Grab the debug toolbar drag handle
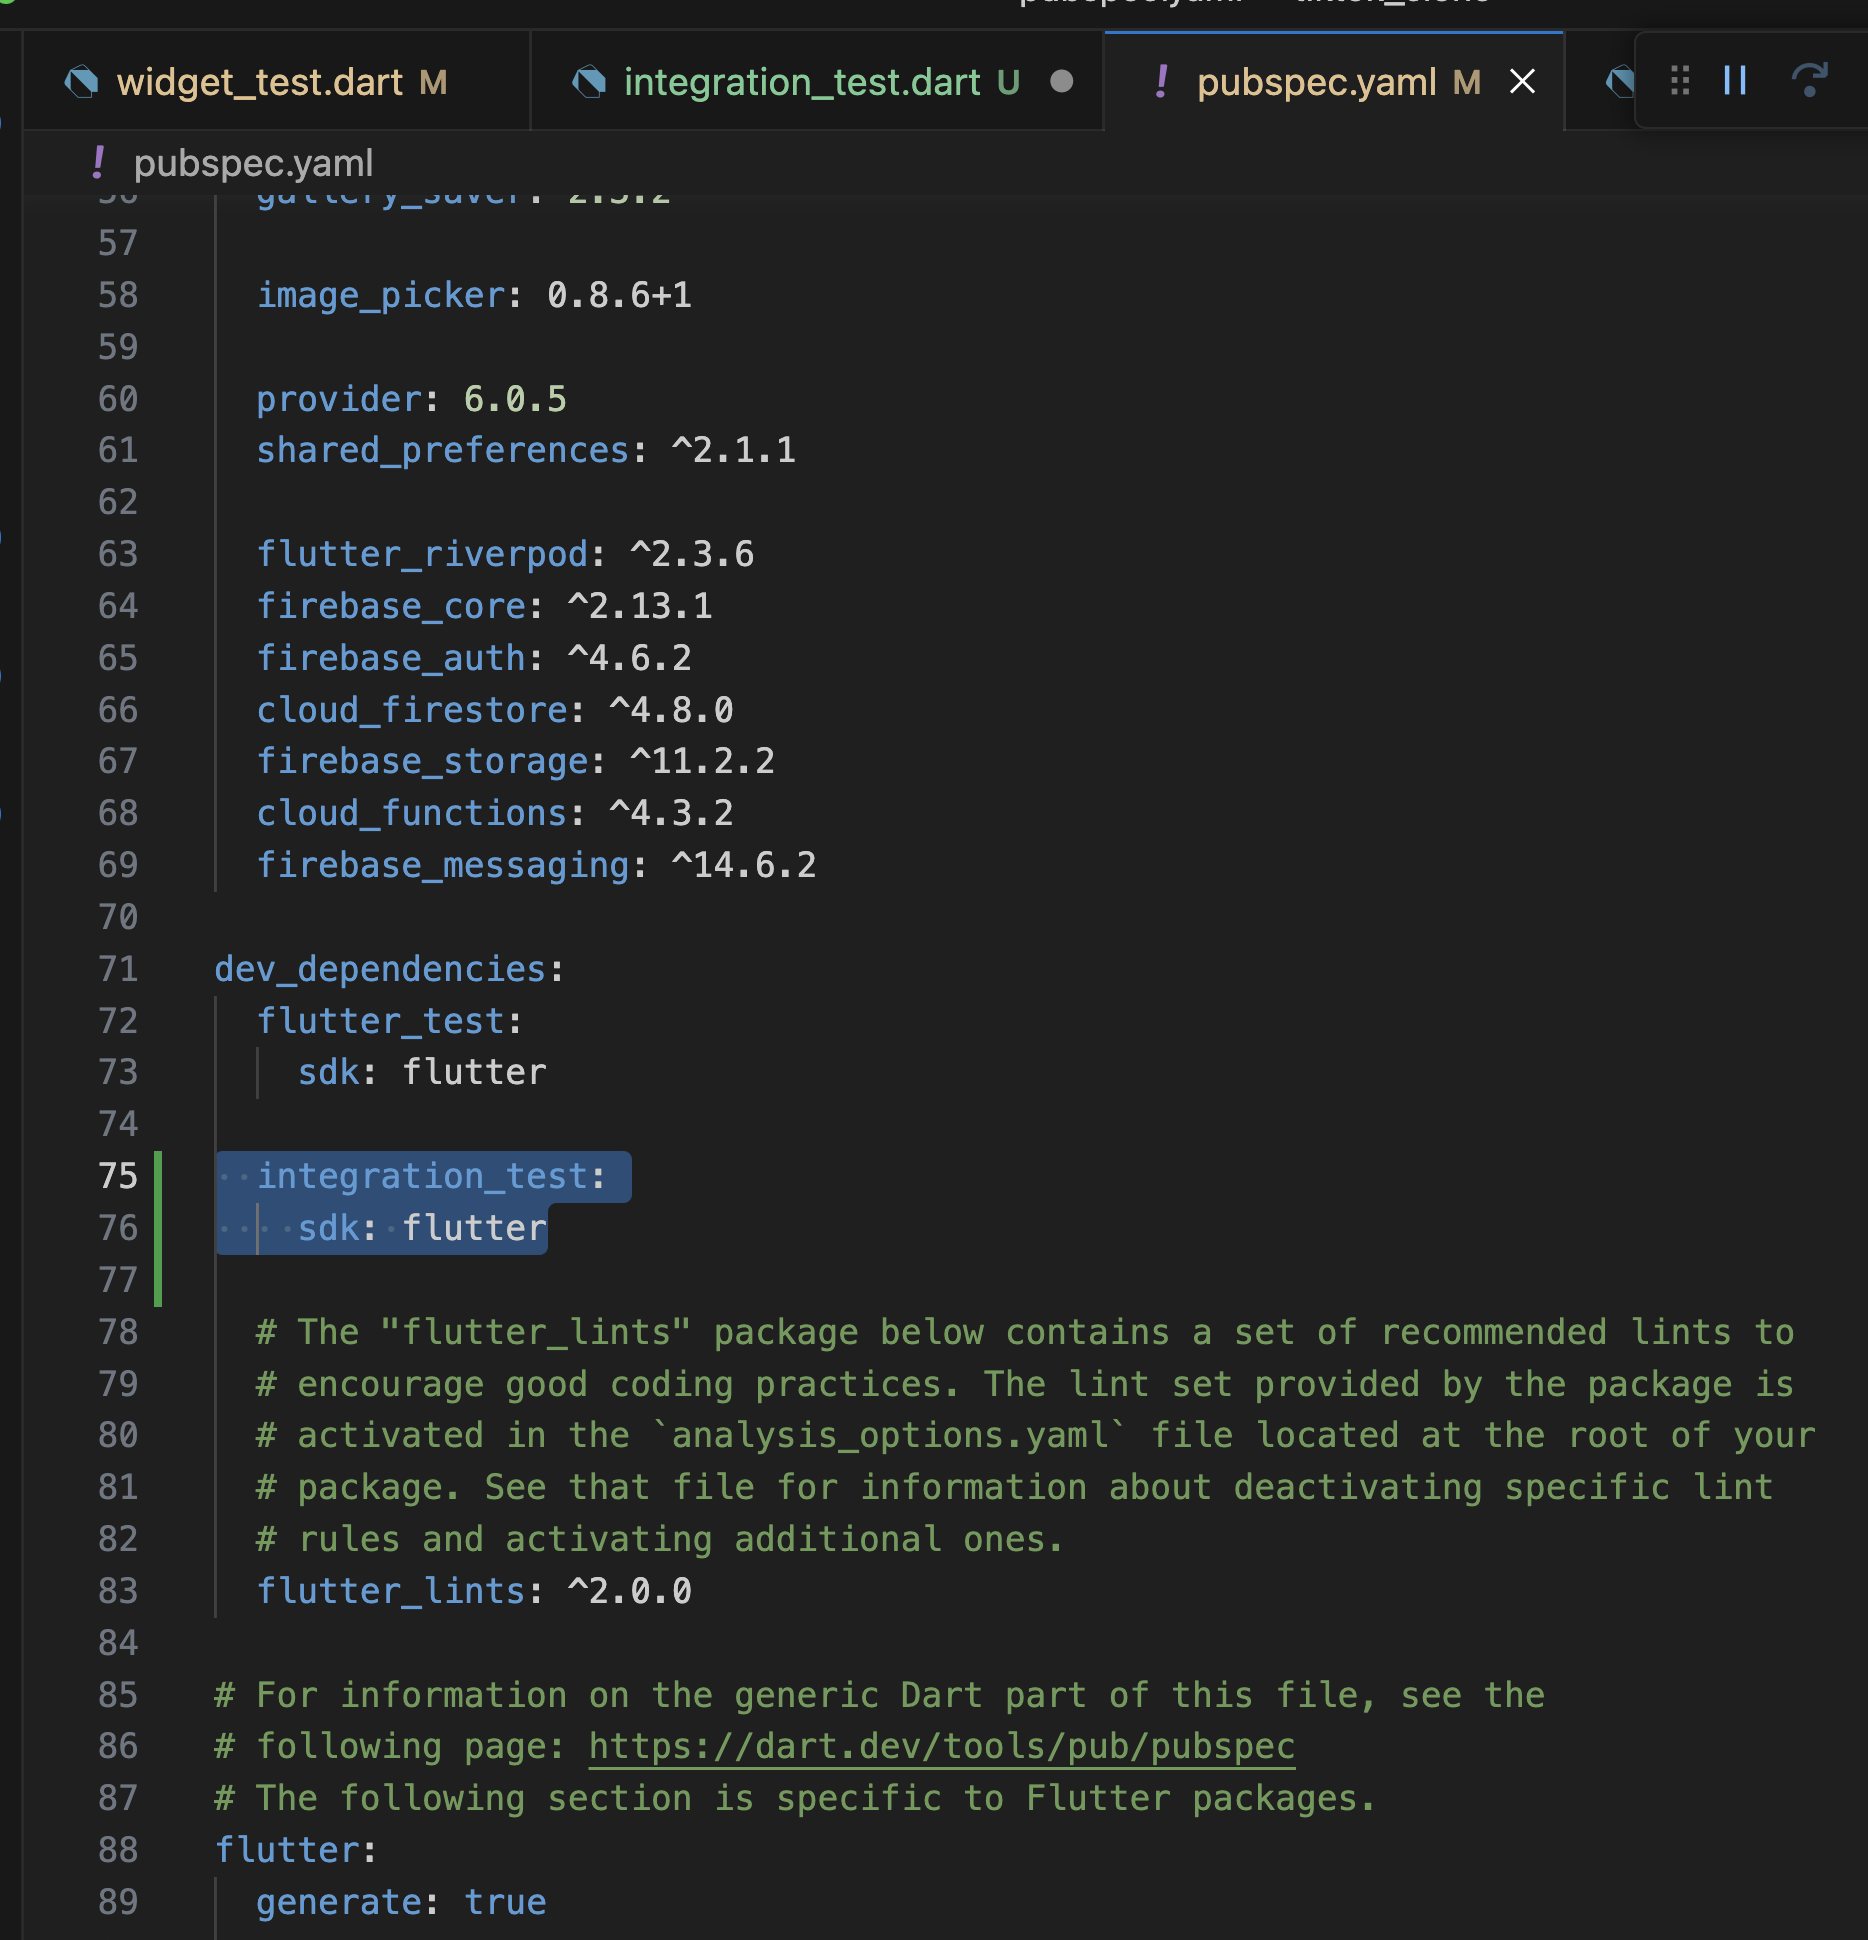Viewport: 1868px width, 1940px height. (1680, 80)
